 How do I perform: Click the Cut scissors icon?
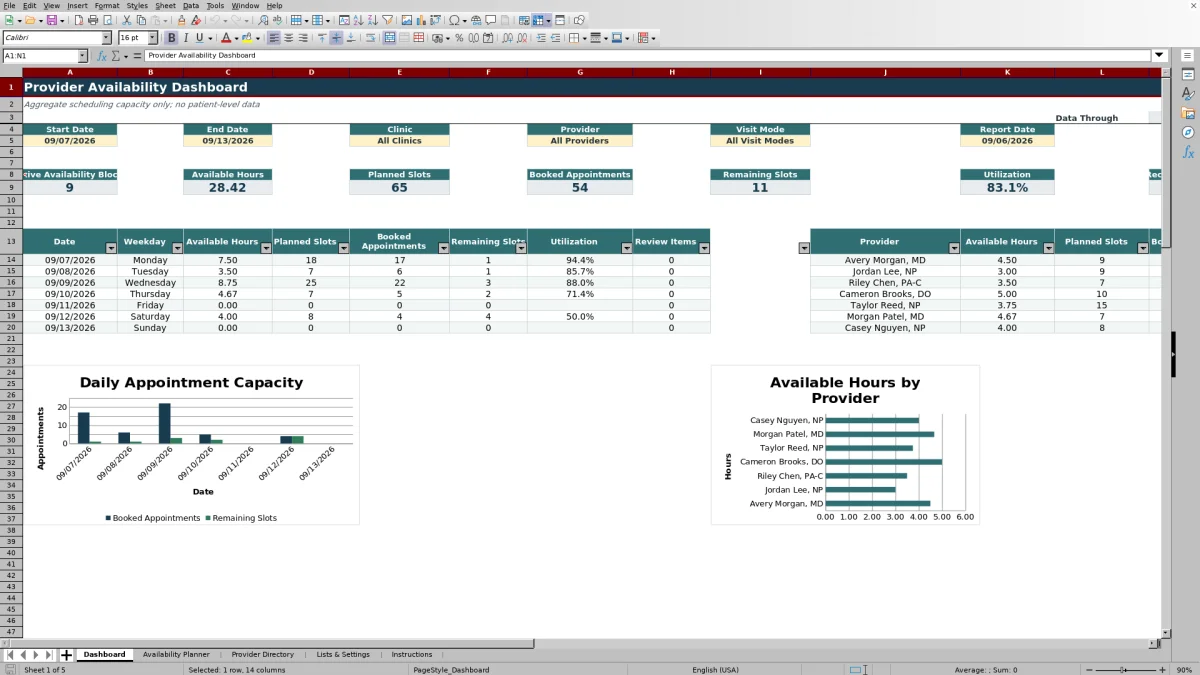pos(126,20)
